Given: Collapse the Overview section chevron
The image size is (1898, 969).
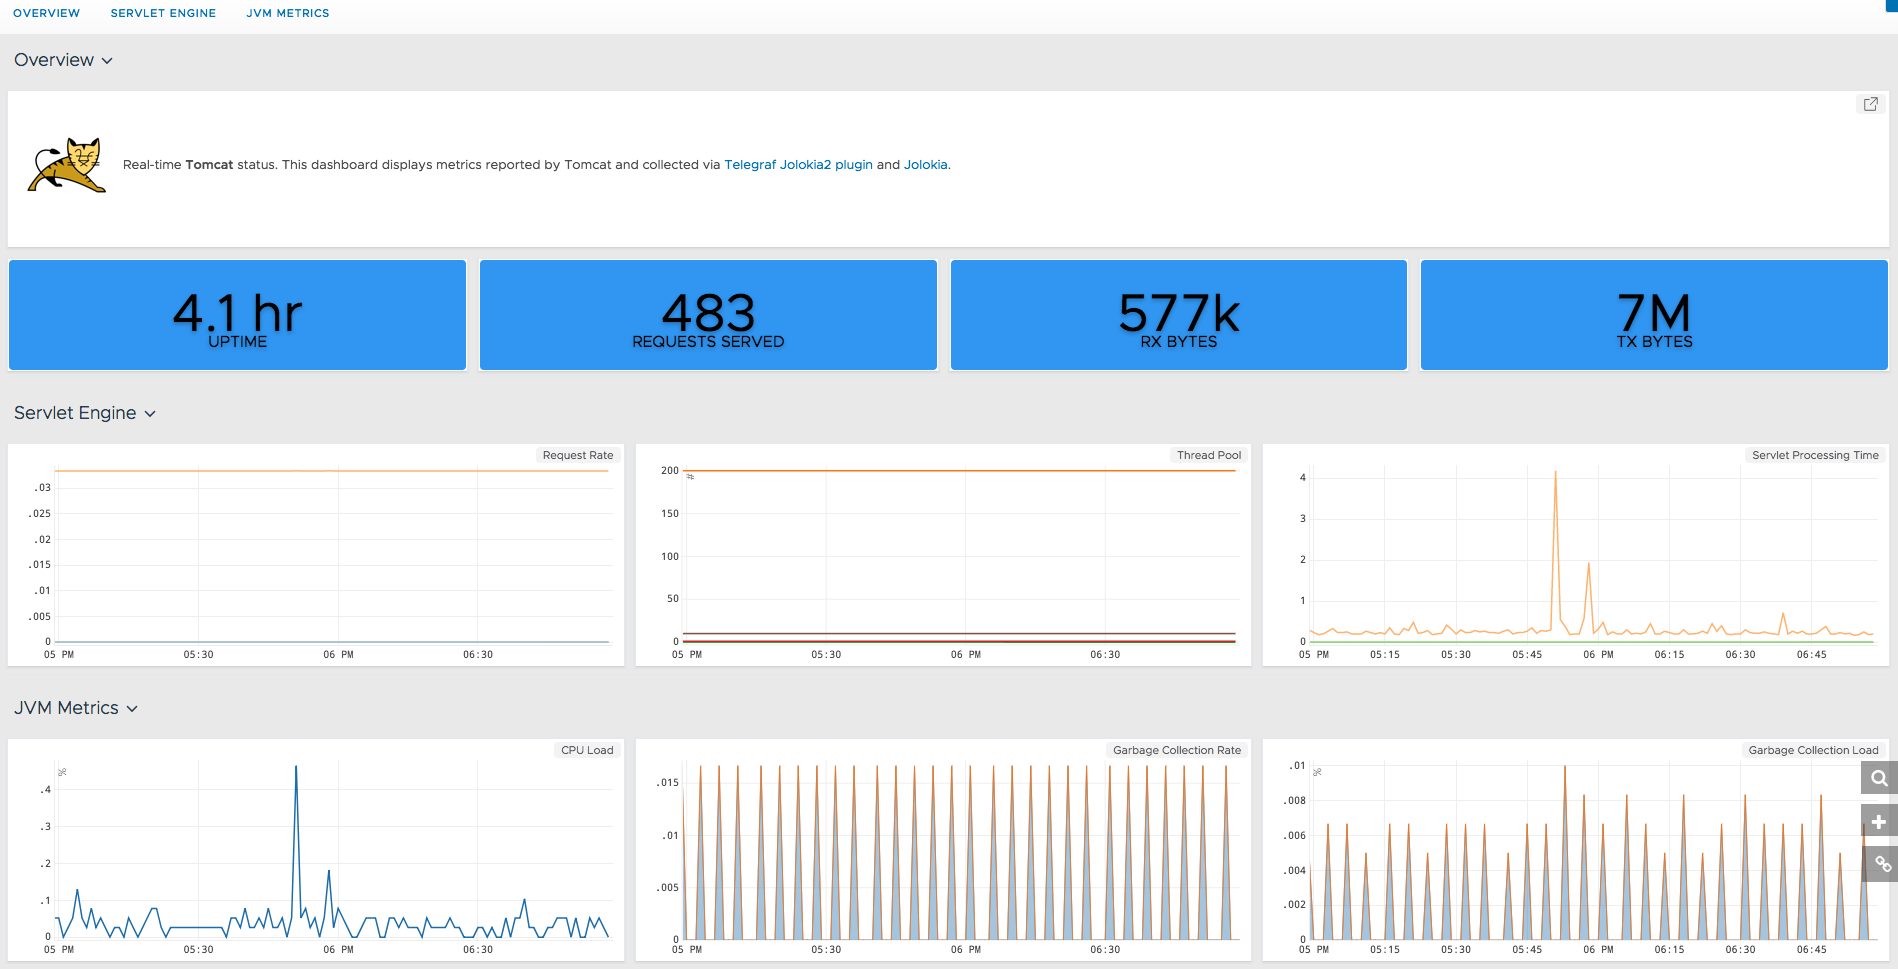Looking at the screenshot, I should point(107,61).
